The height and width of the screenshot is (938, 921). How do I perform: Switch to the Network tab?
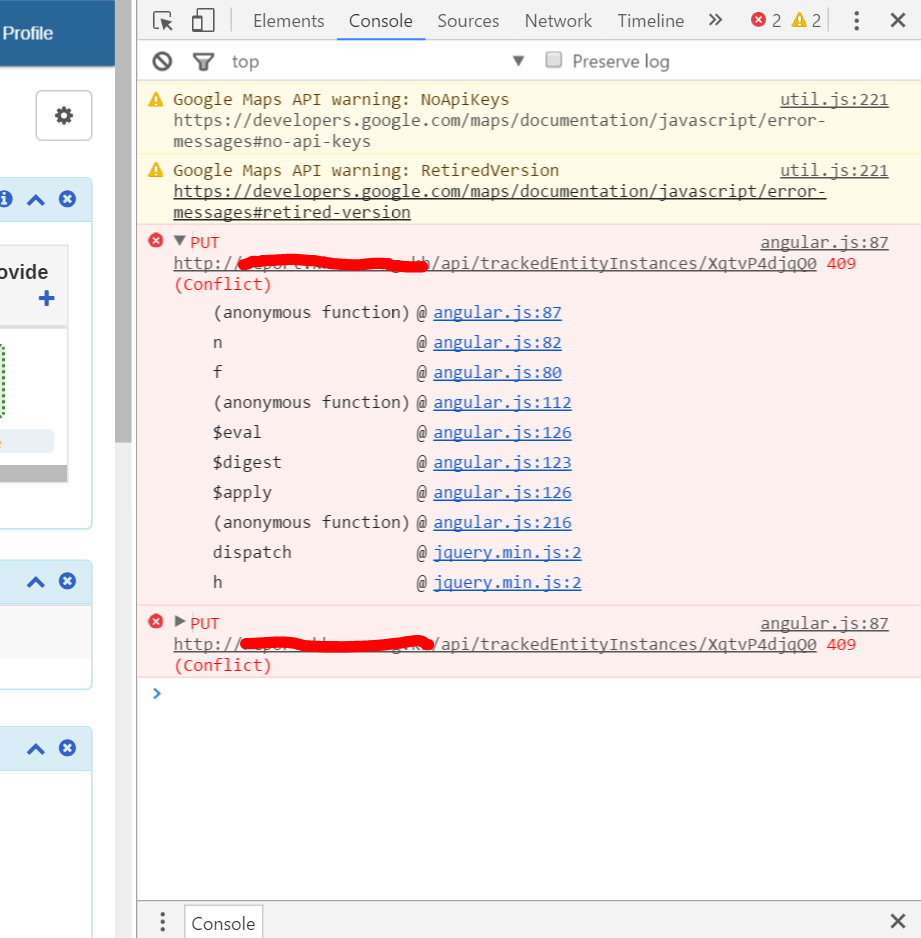(x=558, y=21)
